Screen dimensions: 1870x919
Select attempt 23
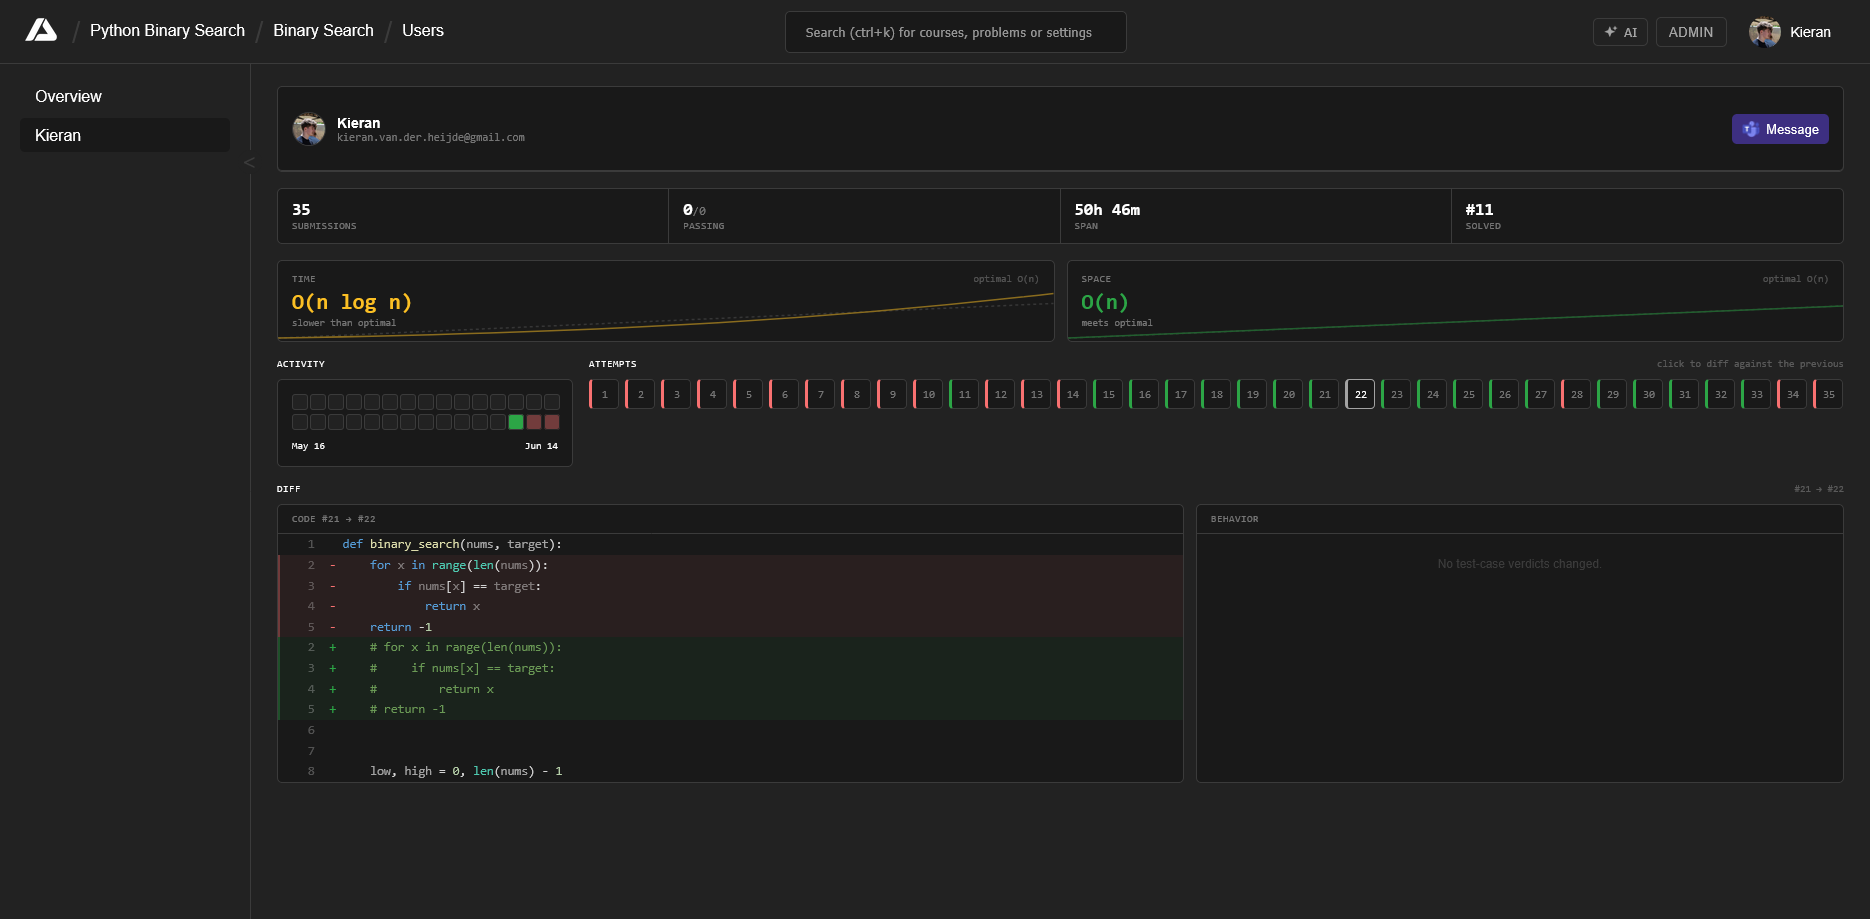(x=1396, y=394)
